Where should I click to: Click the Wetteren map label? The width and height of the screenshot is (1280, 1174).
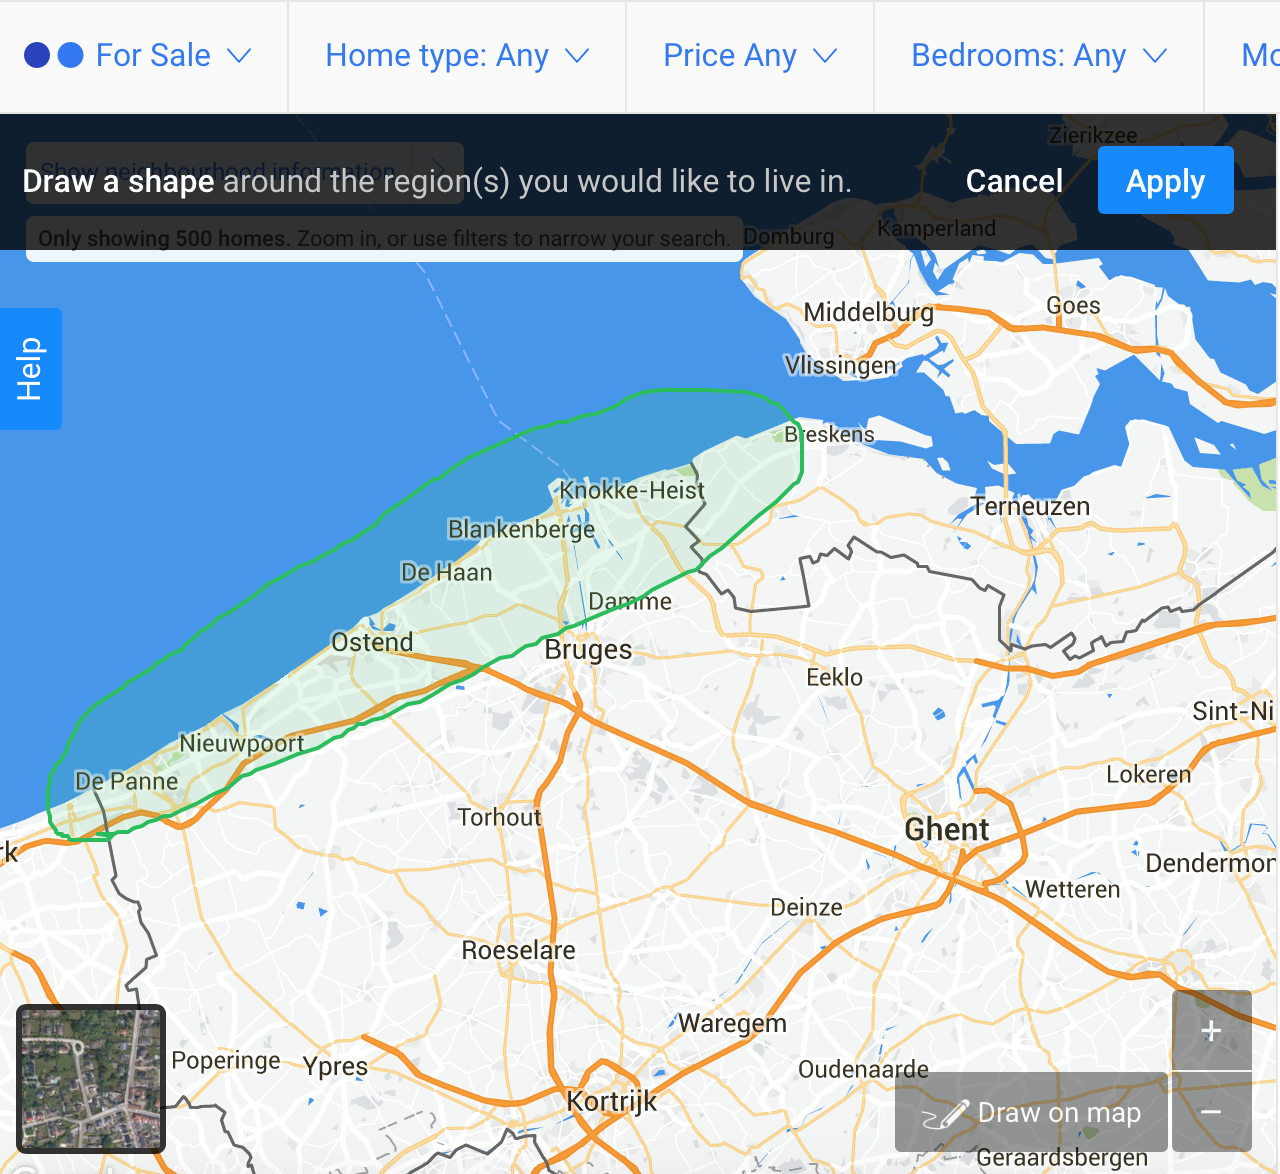coord(1073,889)
